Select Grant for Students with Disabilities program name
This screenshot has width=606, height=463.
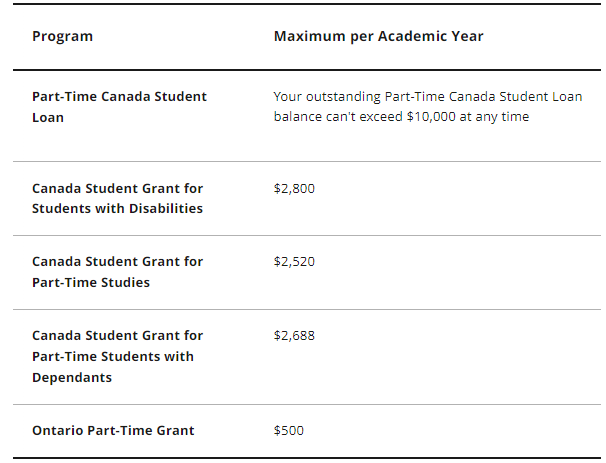[x=117, y=198]
